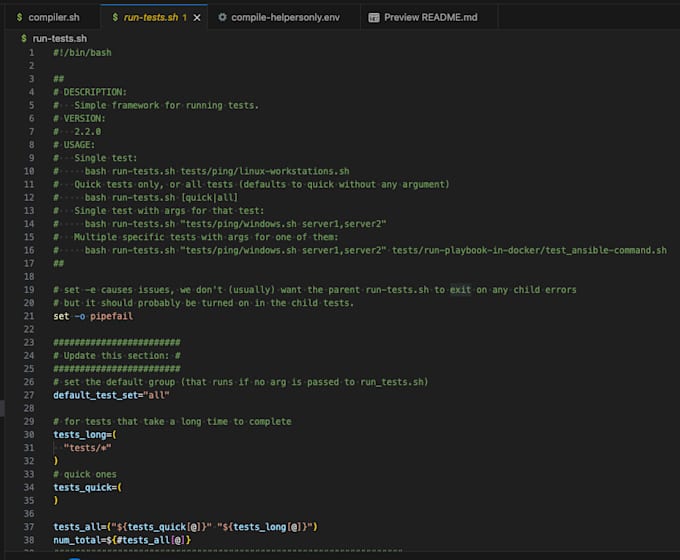Close the run-tests.sh tab

pyautogui.click(x=197, y=17)
